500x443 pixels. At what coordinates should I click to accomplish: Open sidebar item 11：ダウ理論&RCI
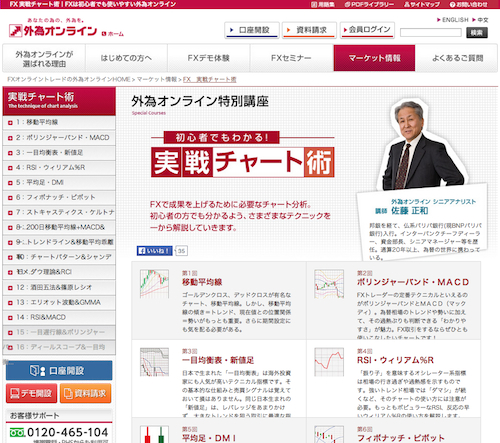click(59, 272)
